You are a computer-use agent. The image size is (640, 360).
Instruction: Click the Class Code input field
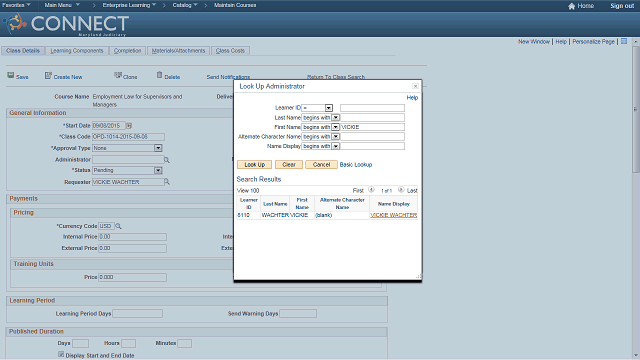click(x=128, y=137)
